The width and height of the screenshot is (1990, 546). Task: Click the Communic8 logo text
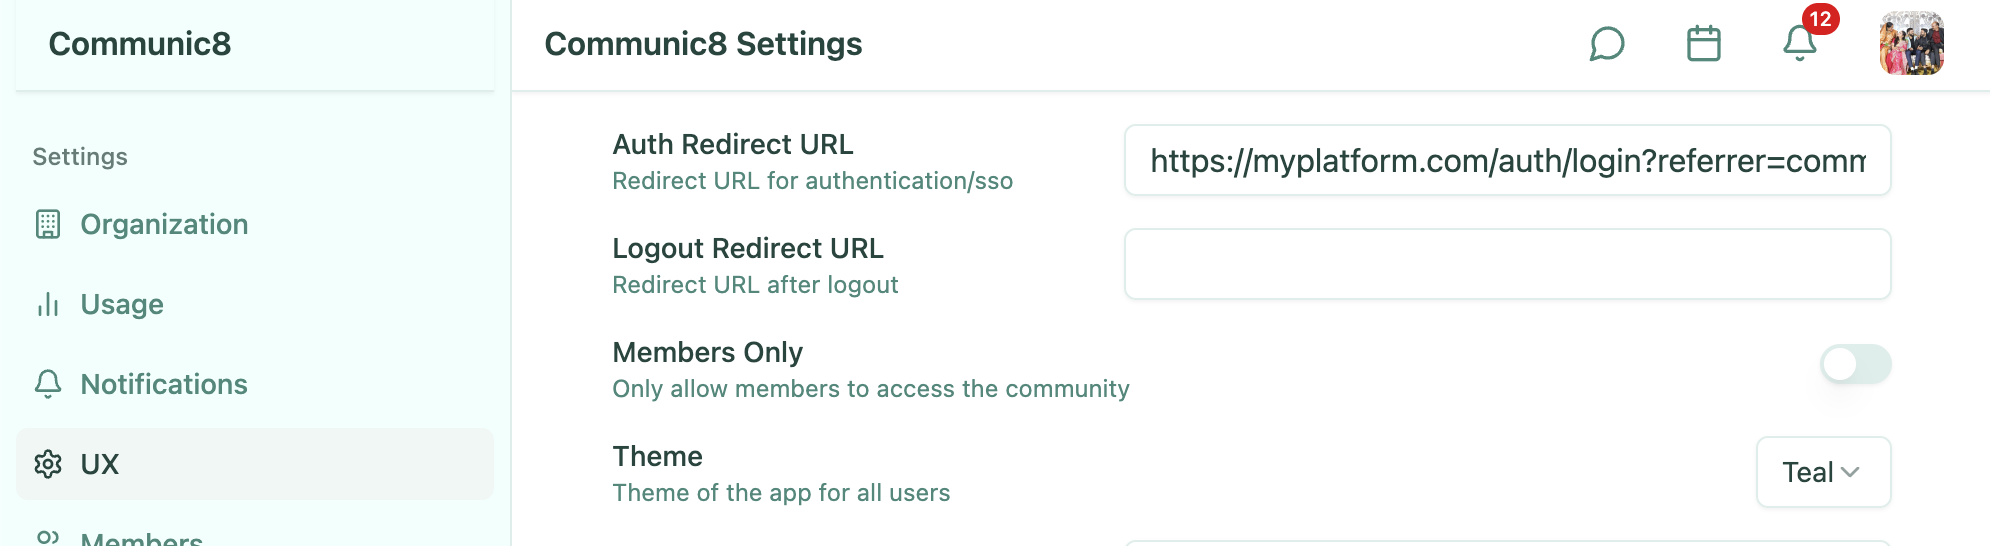tap(140, 44)
